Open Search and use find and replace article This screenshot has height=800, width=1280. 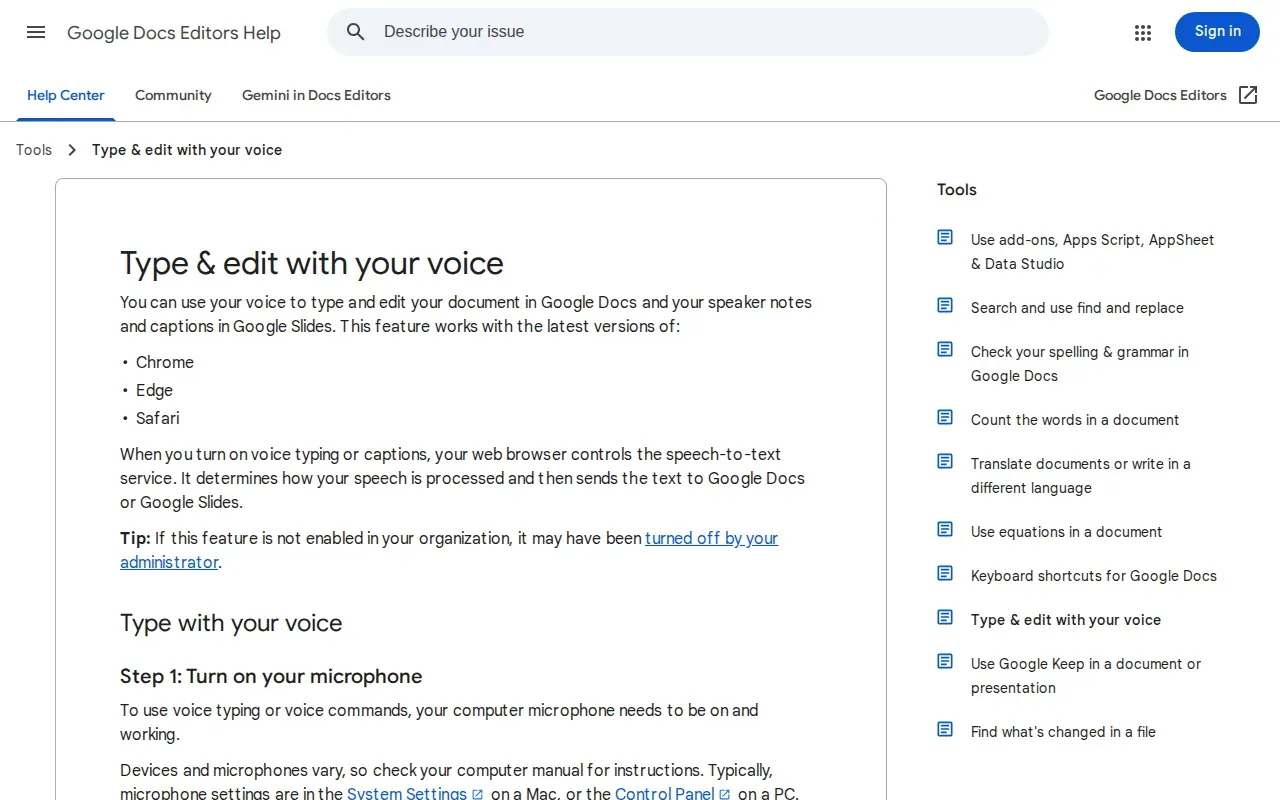1077,308
